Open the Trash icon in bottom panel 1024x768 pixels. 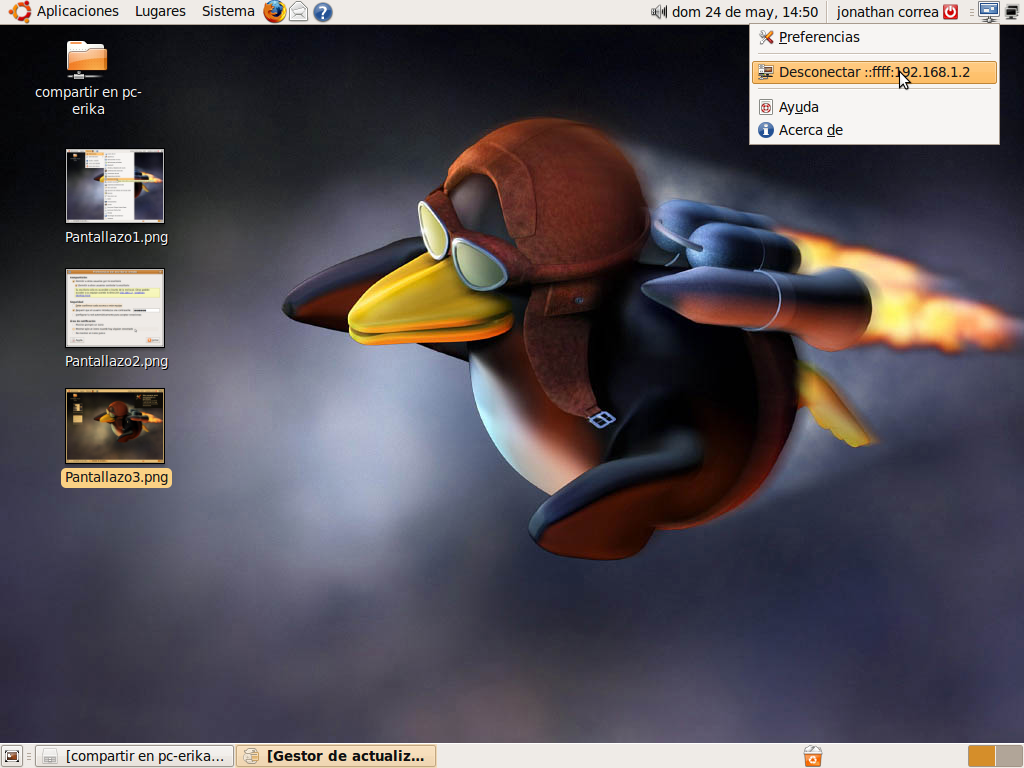click(812, 756)
